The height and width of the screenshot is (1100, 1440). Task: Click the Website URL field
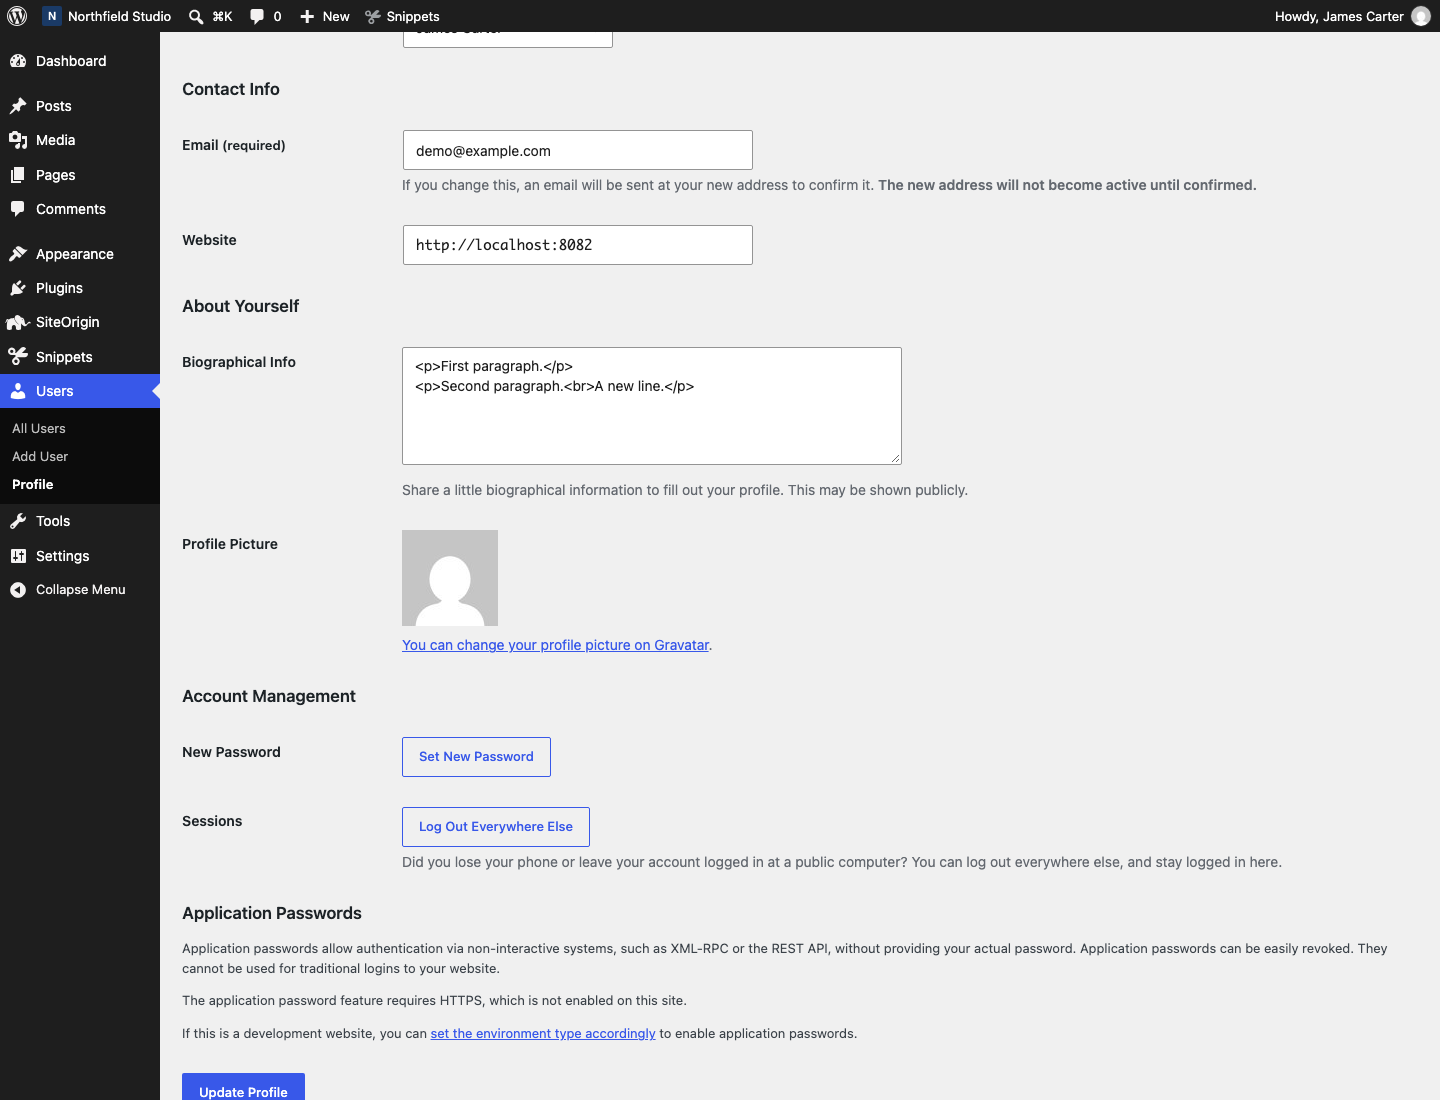pyautogui.click(x=578, y=245)
